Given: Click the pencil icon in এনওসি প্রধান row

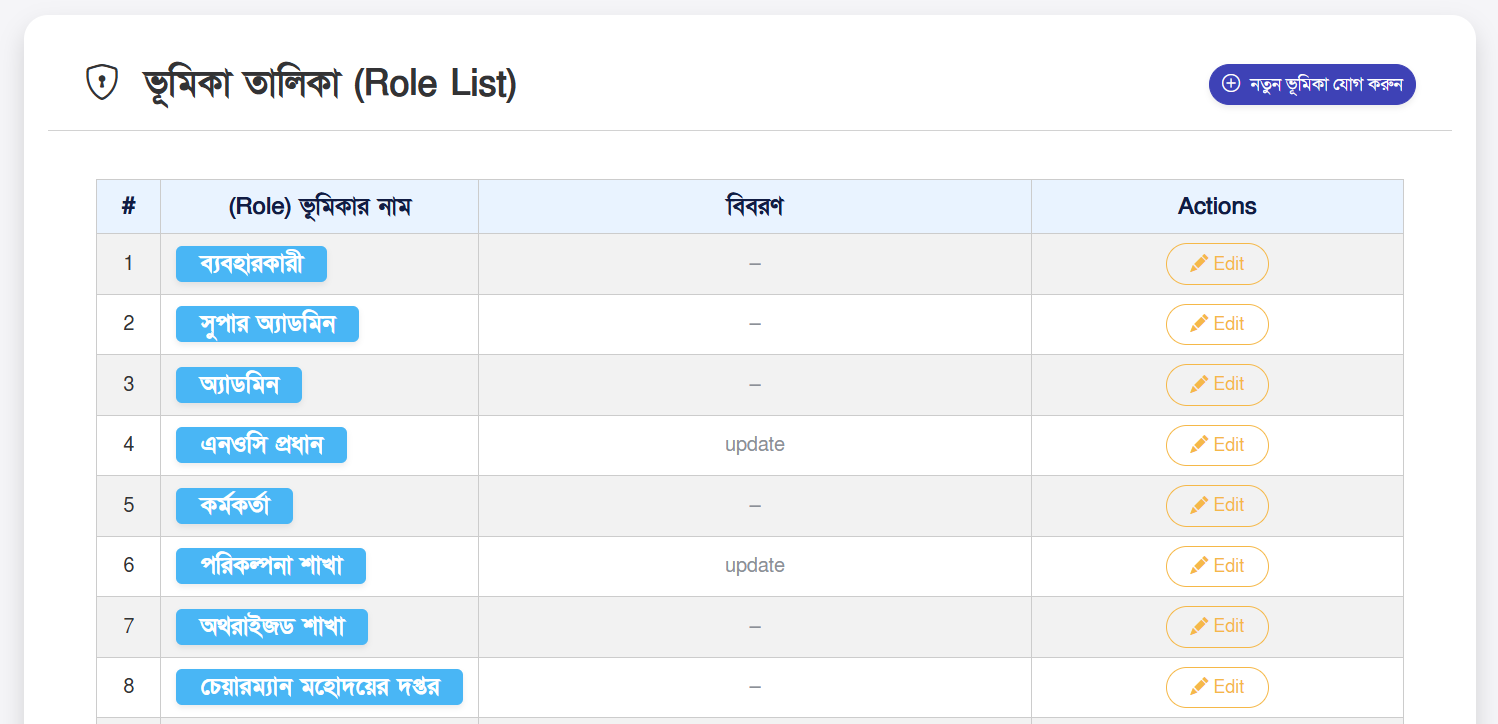Looking at the screenshot, I should 1199,445.
